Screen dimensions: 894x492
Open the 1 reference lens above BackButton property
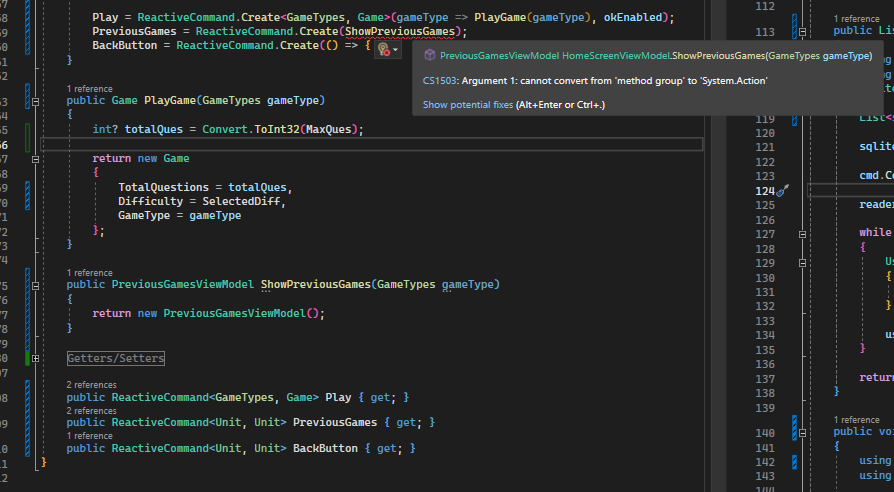[x=90, y=436]
